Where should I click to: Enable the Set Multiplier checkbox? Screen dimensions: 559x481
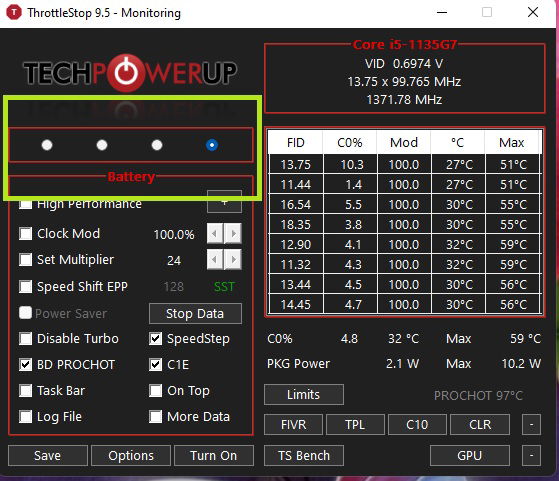tap(26, 260)
